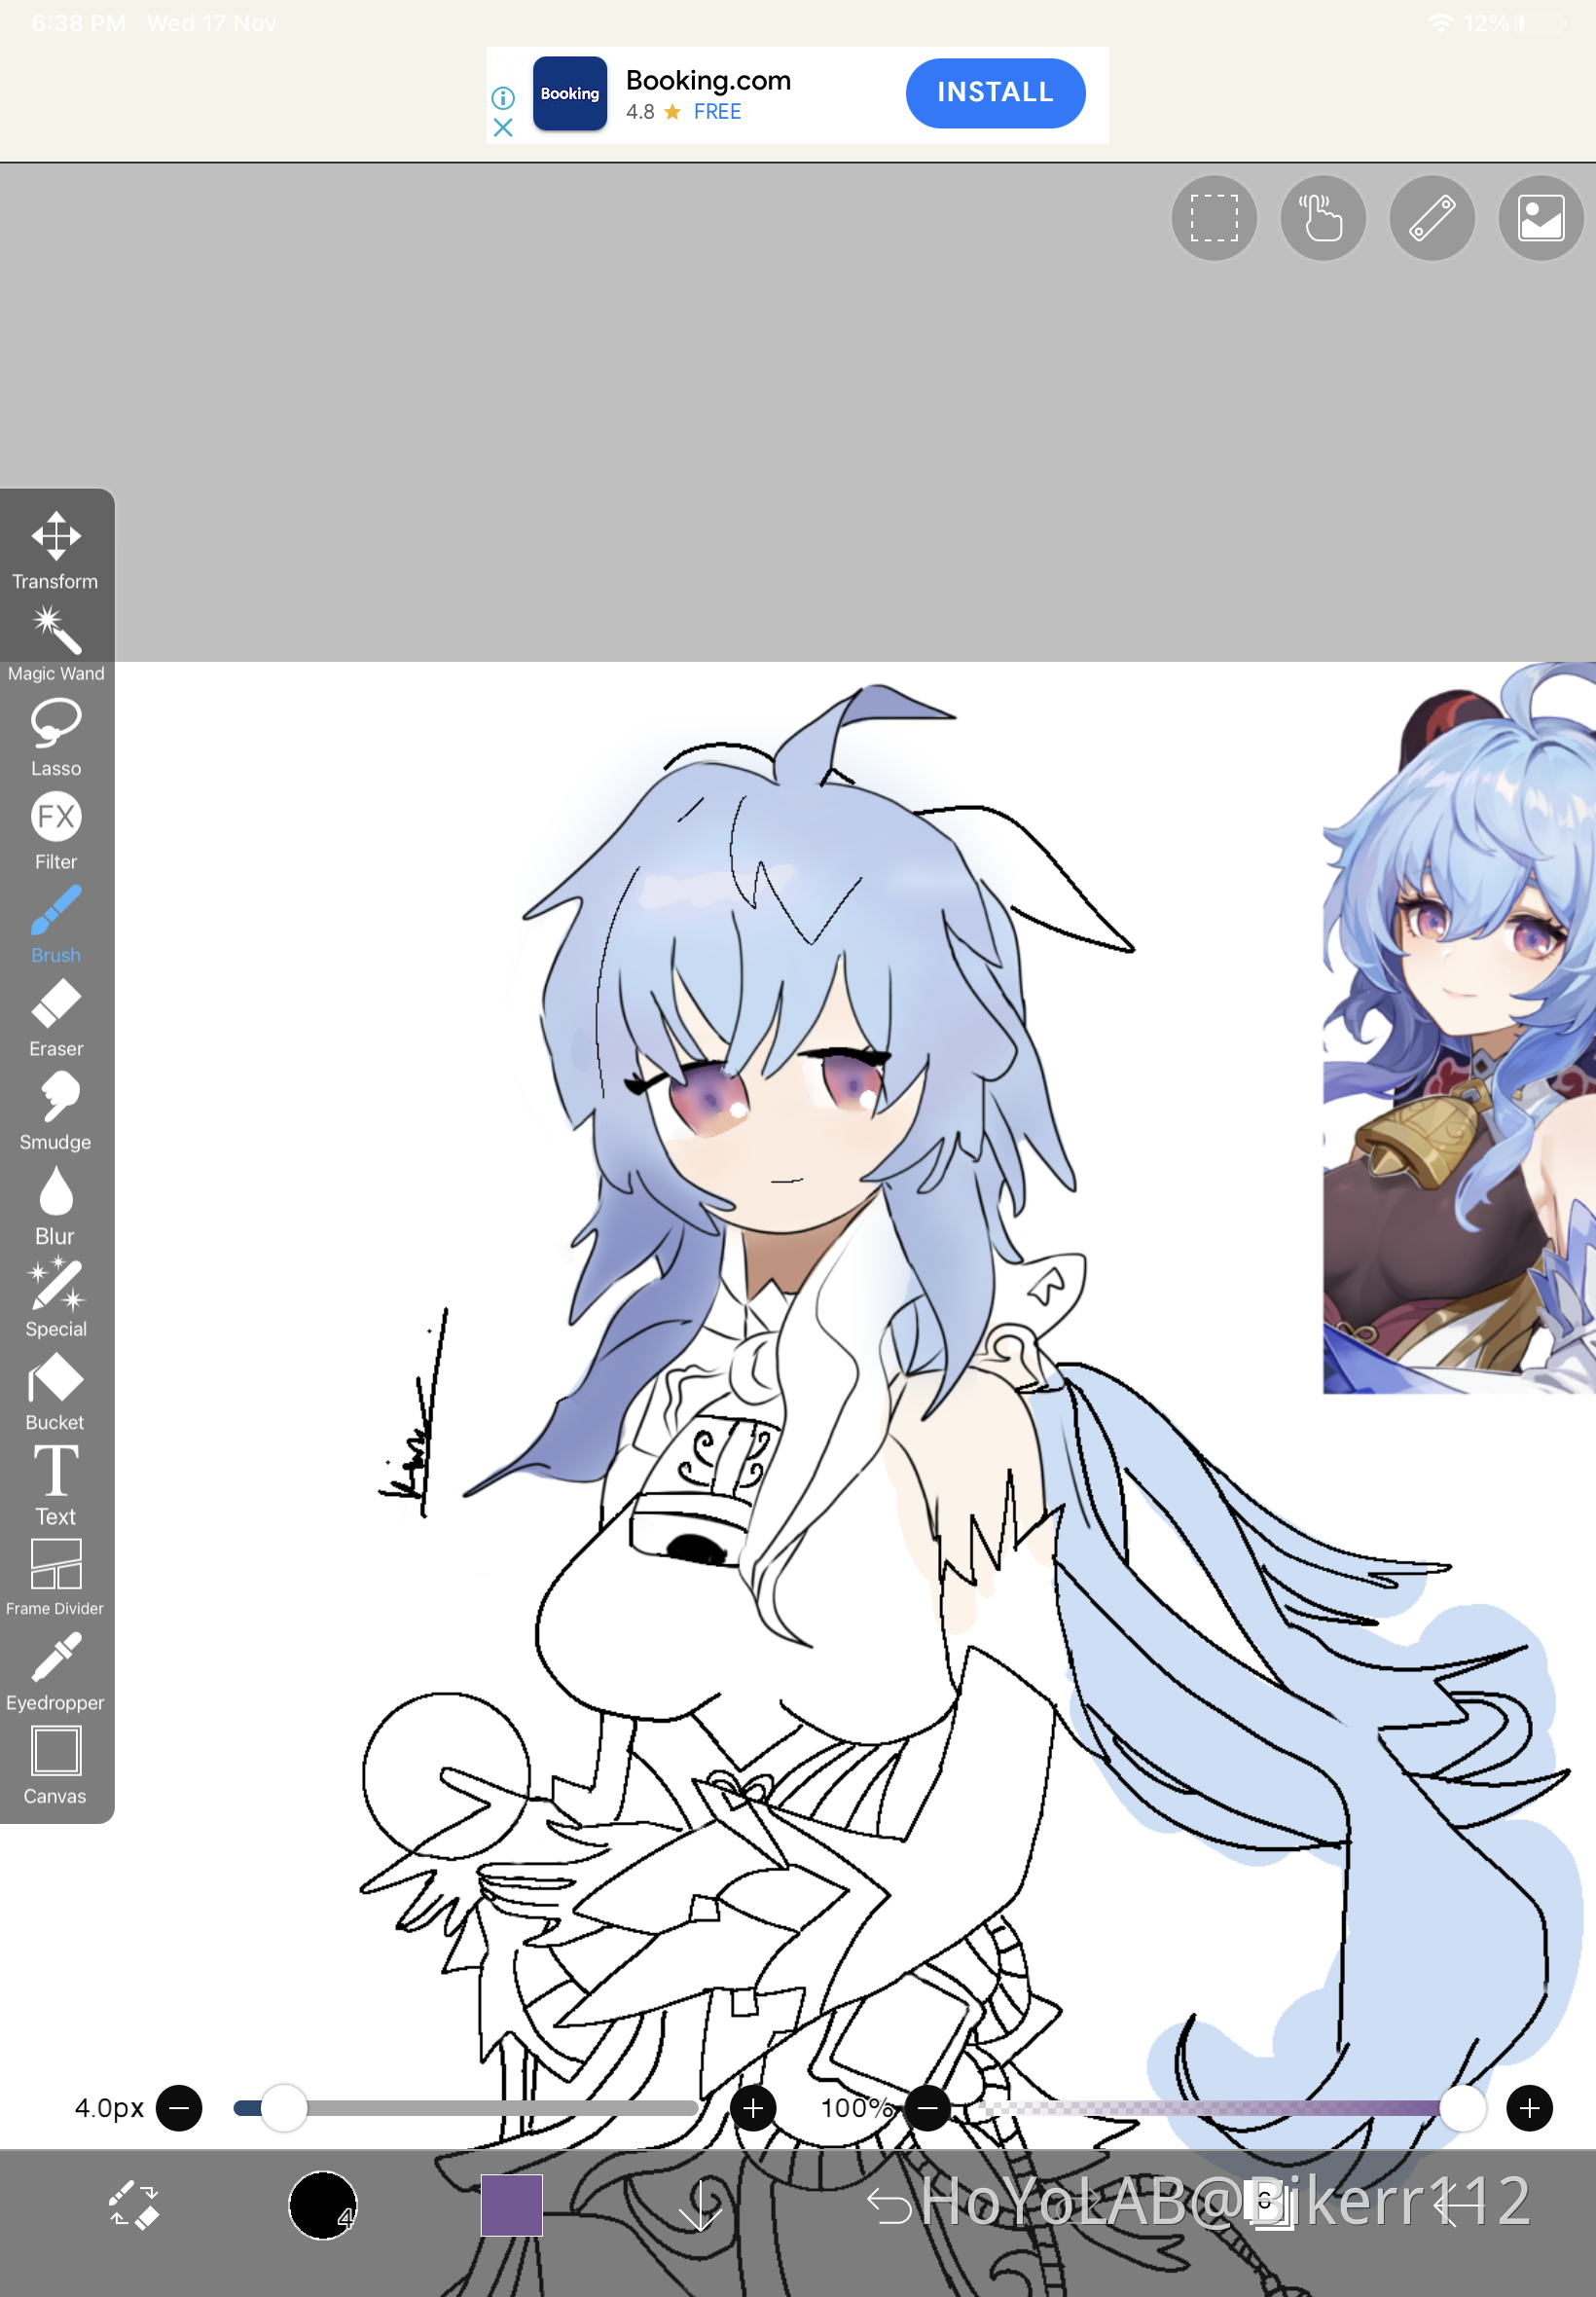Screen dimensions: 1596x2297
Task: Hide toolbar with the down arrow
Action: [x=700, y=2204]
